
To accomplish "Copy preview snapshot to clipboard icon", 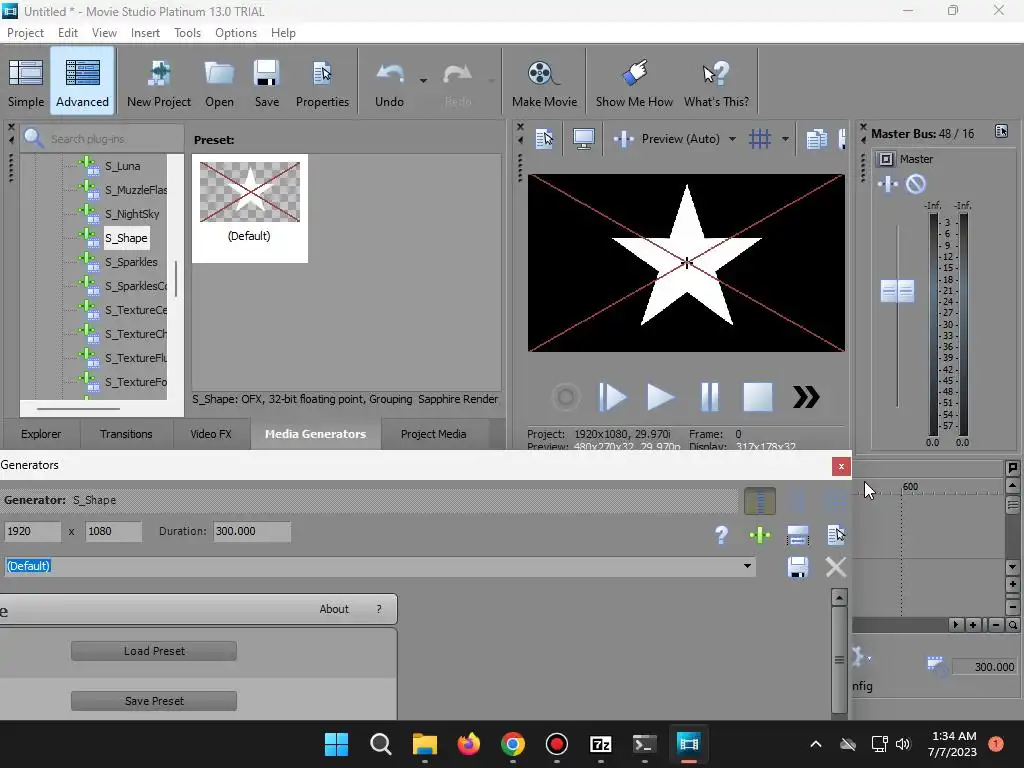I will click(x=816, y=138).
